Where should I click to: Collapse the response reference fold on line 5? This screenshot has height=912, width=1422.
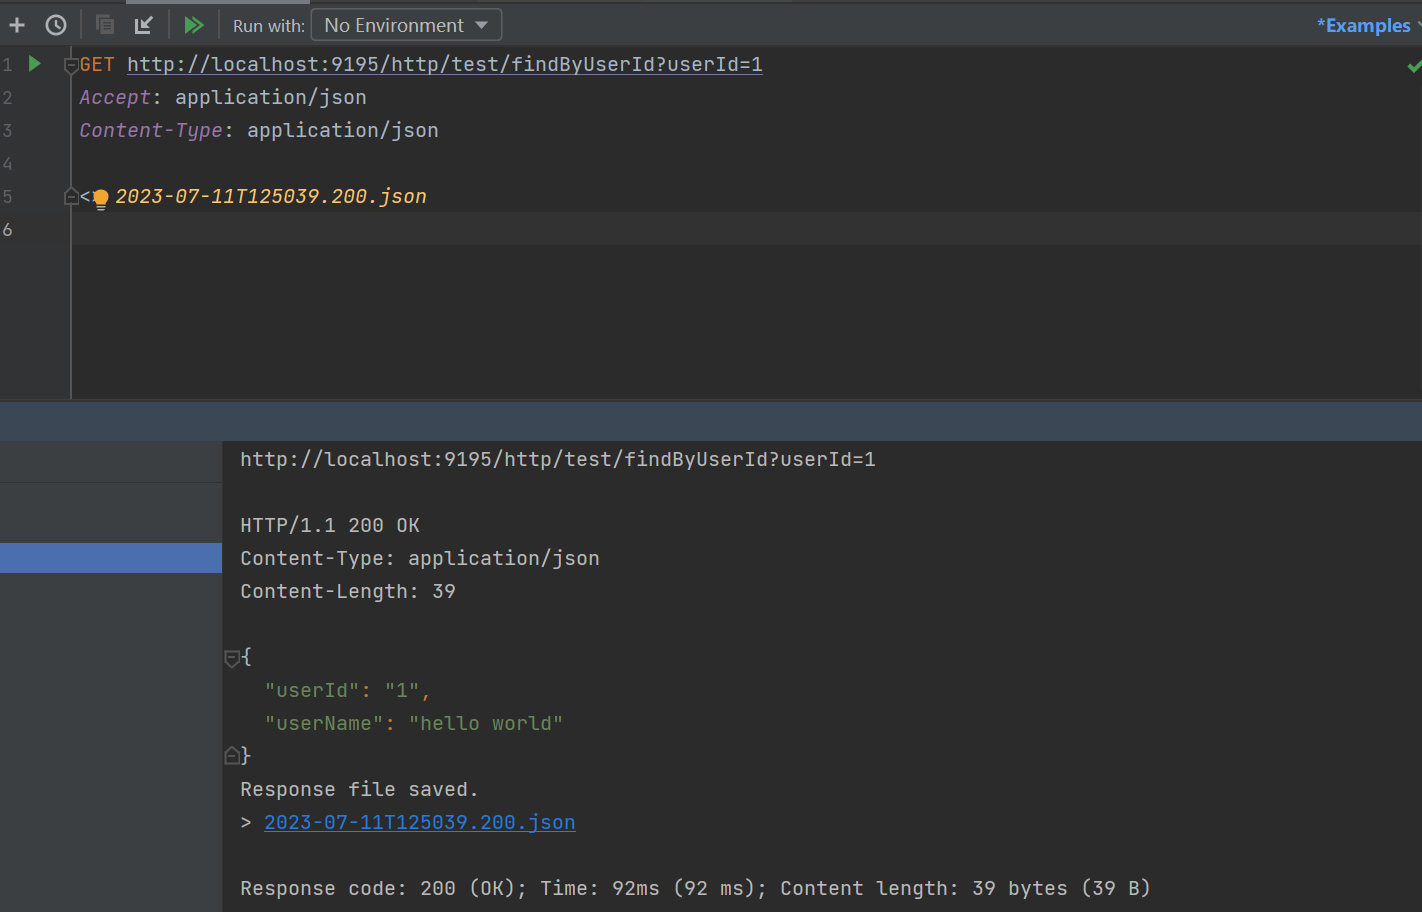pos(71,197)
